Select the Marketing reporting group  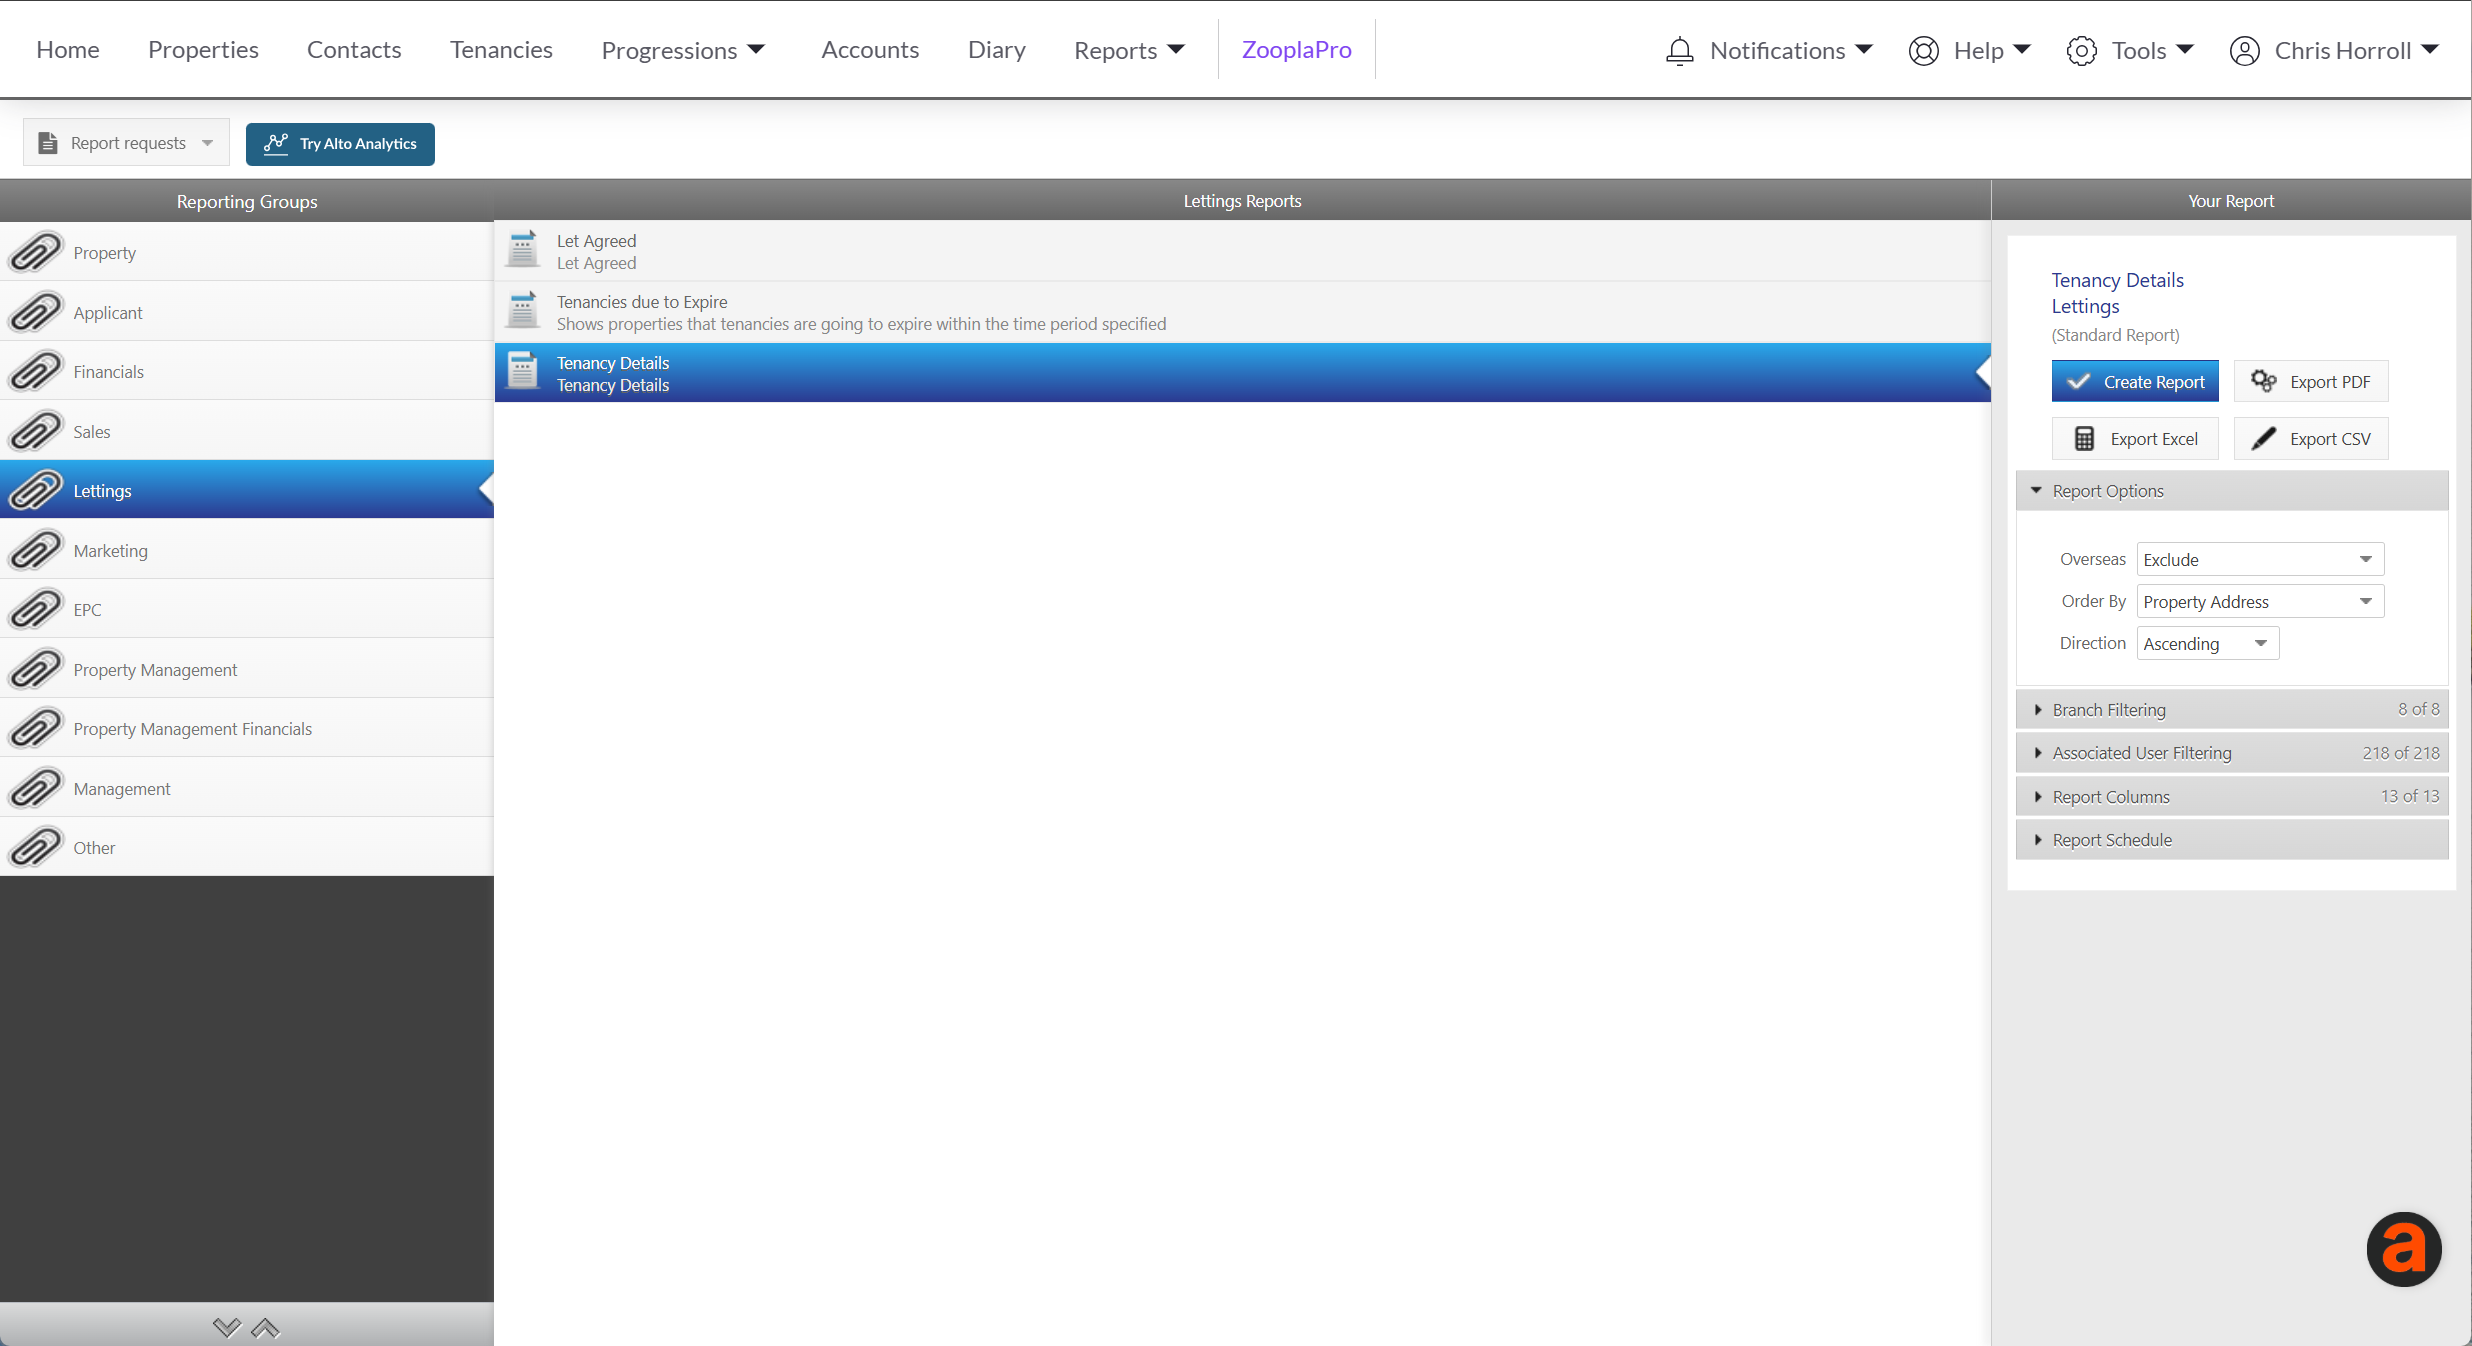coord(247,550)
